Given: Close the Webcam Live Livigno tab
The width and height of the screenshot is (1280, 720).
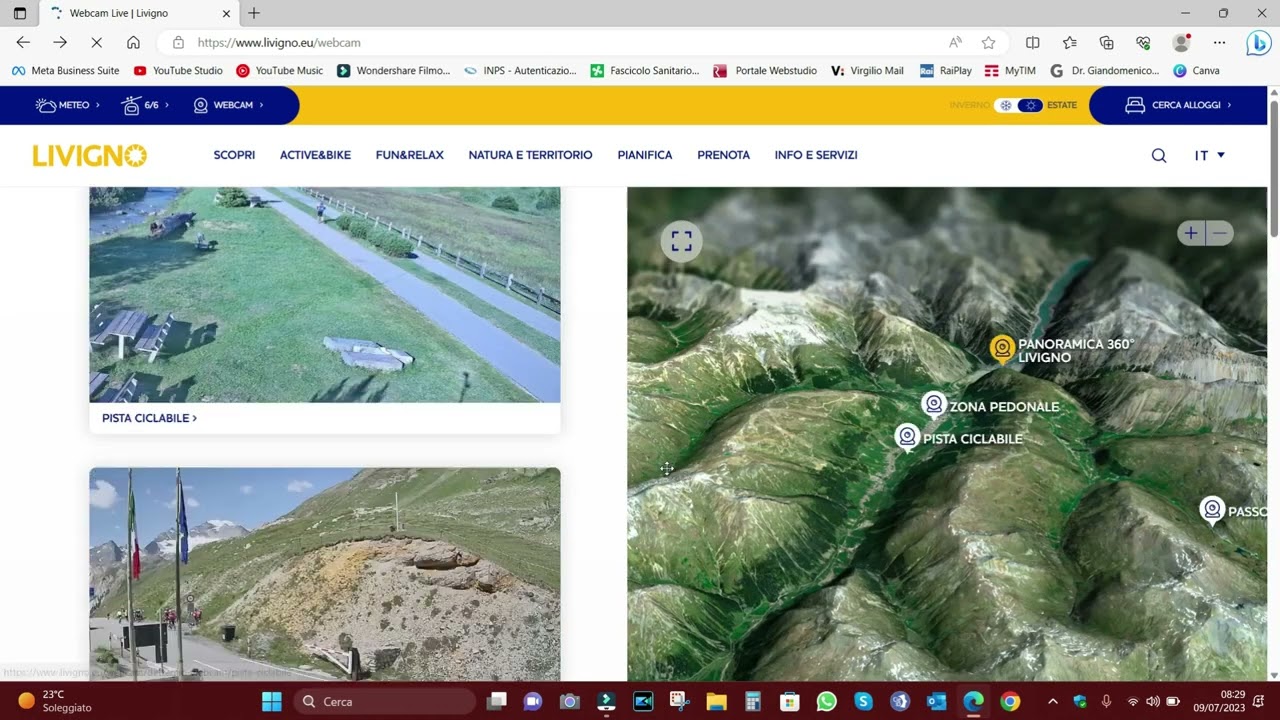Looking at the screenshot, I should [x=226, y=13].
